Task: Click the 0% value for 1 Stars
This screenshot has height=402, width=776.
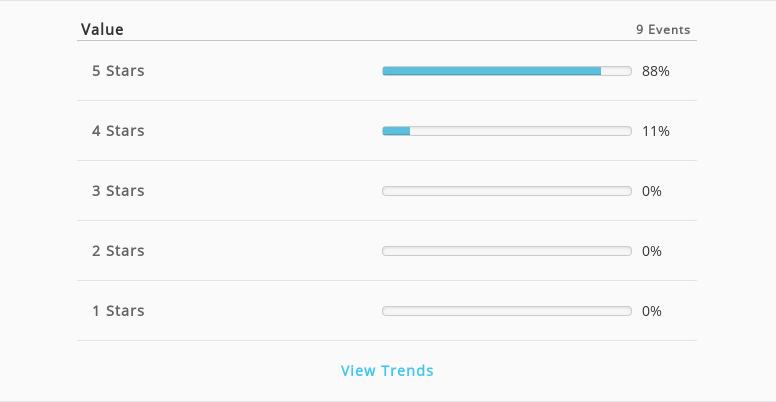Action: point(652,311)
